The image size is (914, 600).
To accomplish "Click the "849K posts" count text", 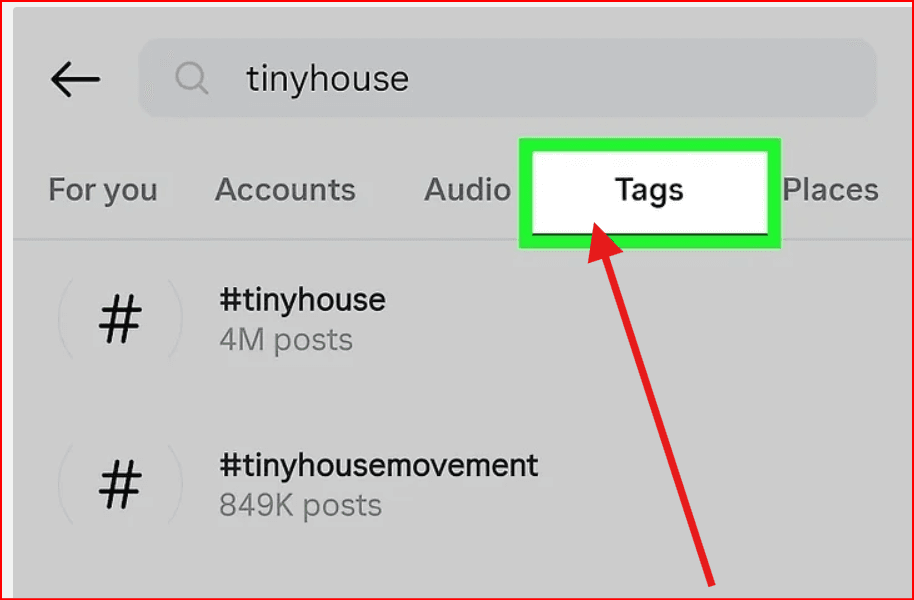I will click(300, 506).
